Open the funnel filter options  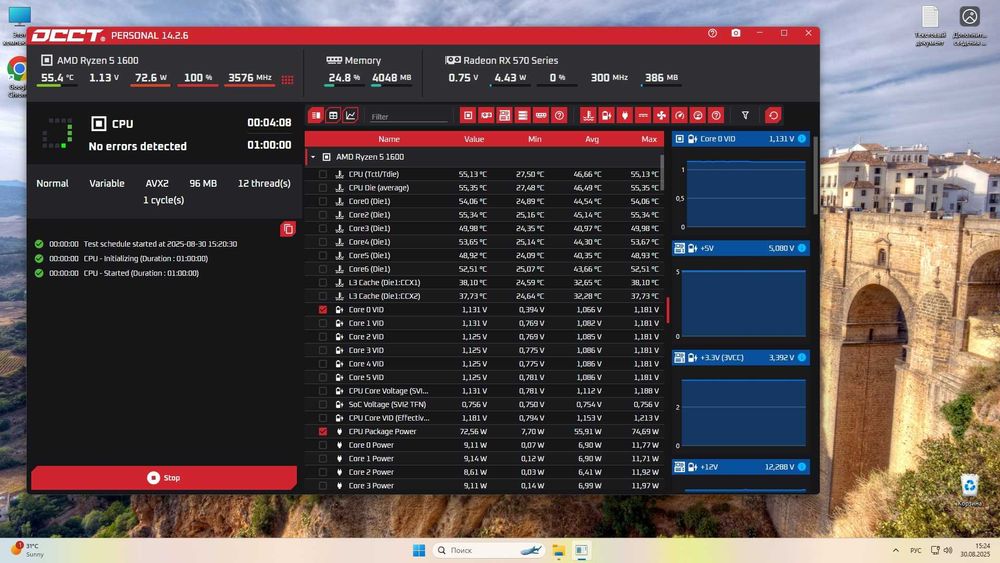[x=745, y=115]
